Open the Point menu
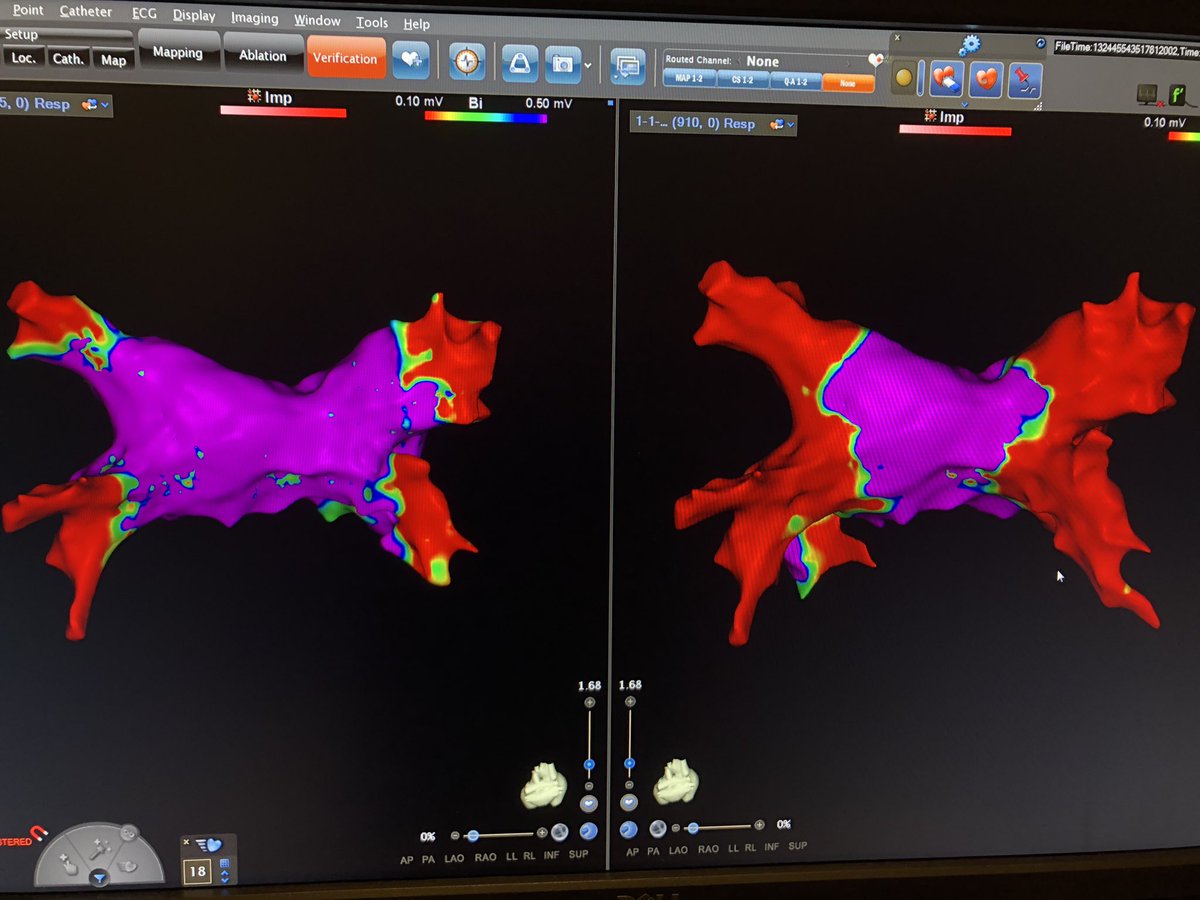1200x900 pixels. 28,10
